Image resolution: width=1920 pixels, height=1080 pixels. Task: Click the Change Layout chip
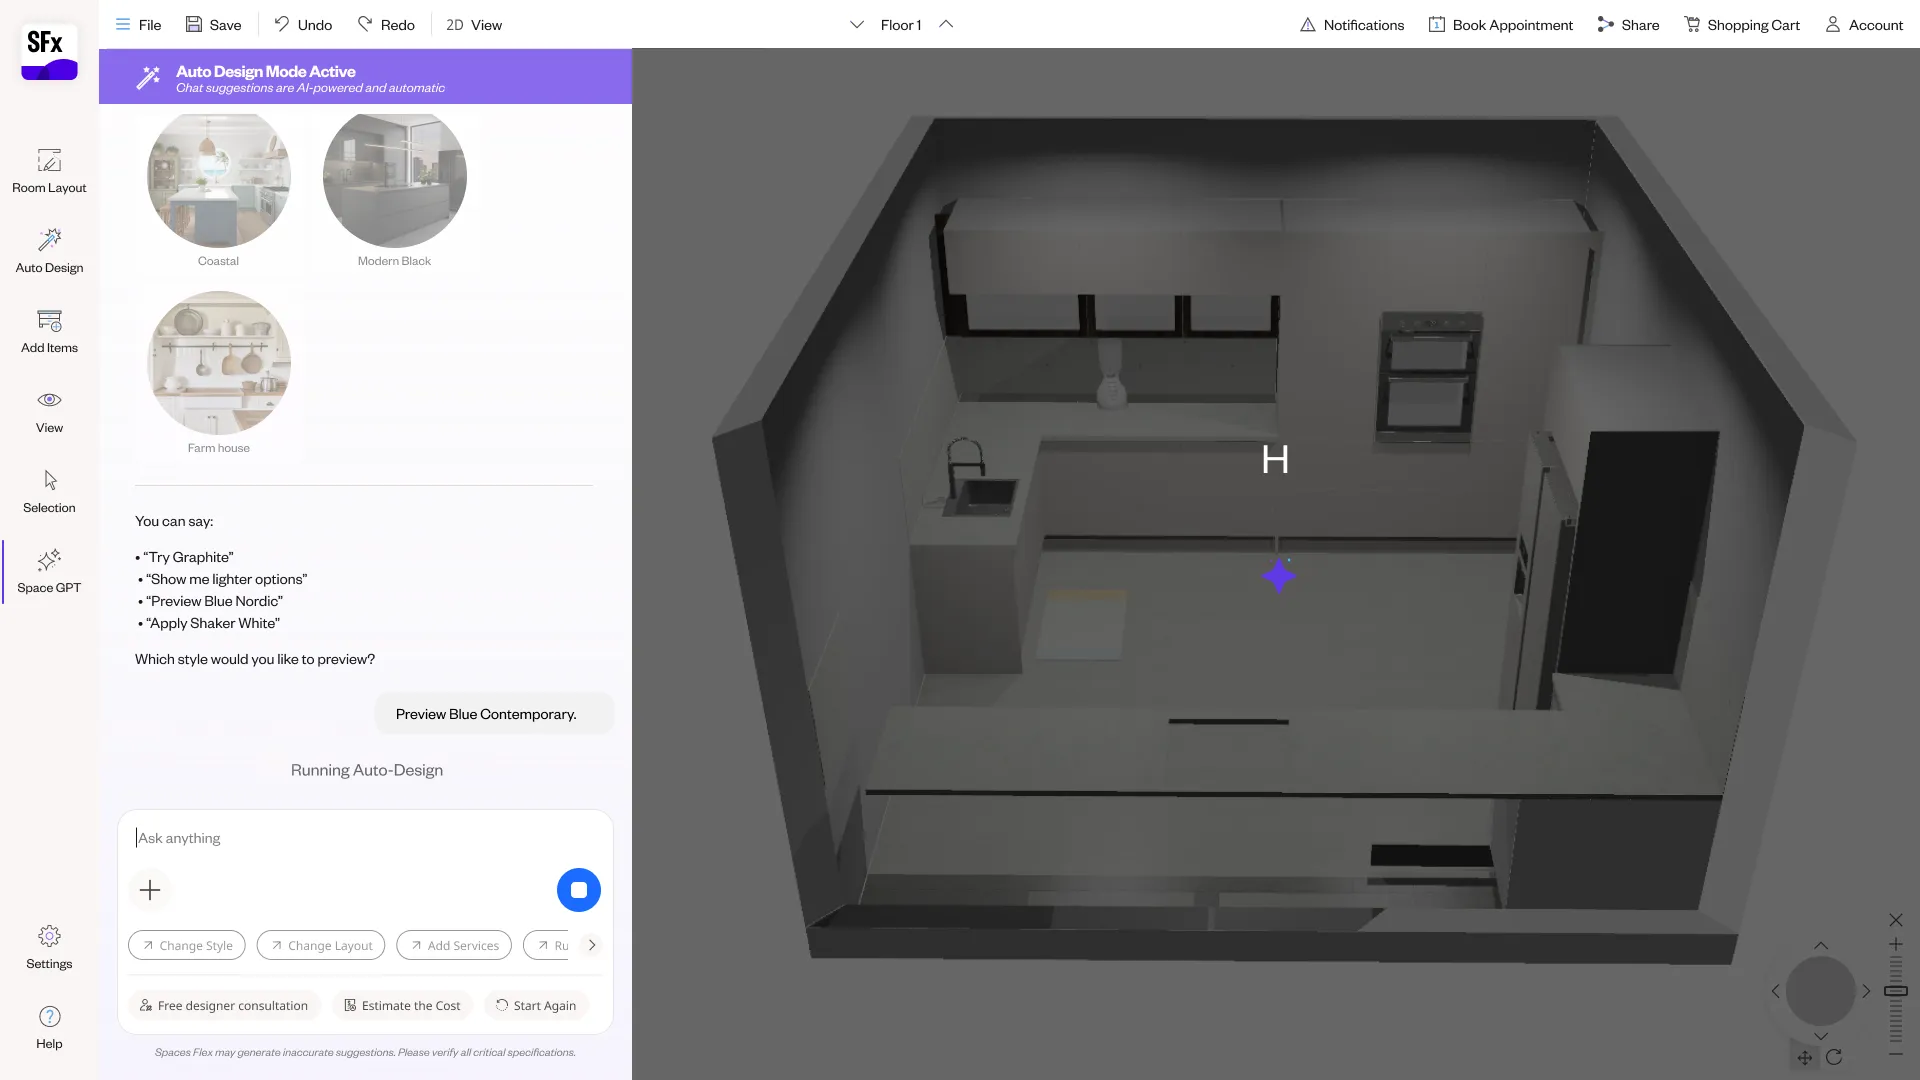pyautogui.click(x=321, y=945)
